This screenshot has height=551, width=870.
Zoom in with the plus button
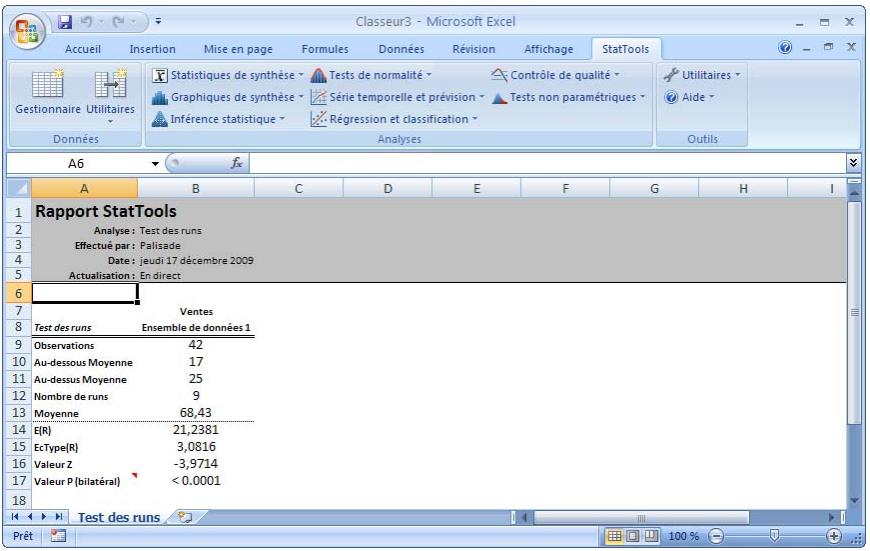833,536
